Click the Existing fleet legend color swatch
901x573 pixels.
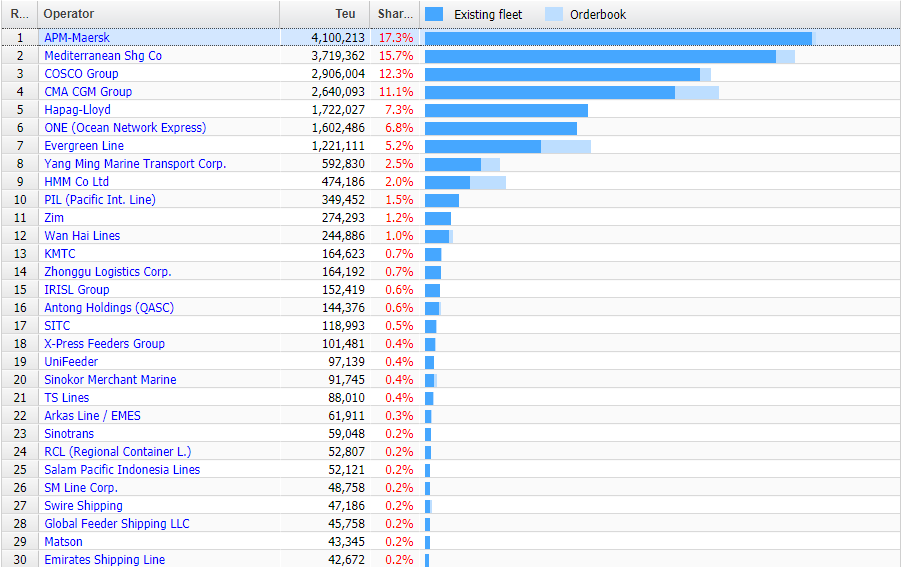tap(434, 14)
